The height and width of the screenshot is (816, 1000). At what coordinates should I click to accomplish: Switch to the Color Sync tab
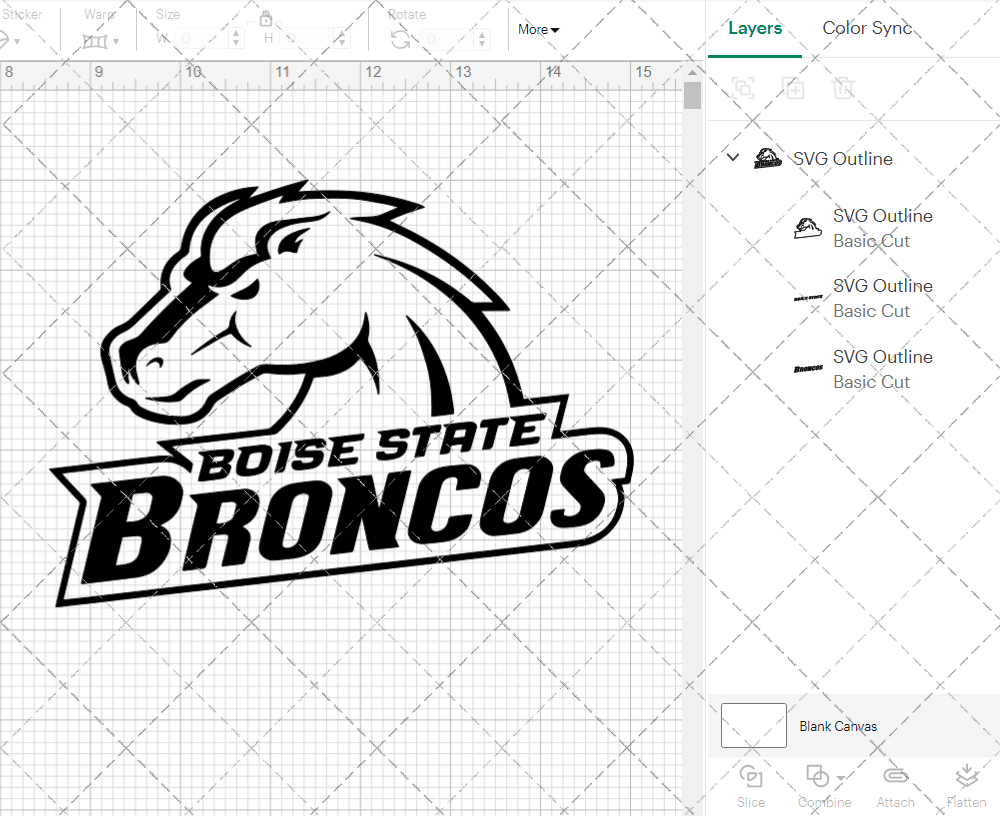[867, 28]
